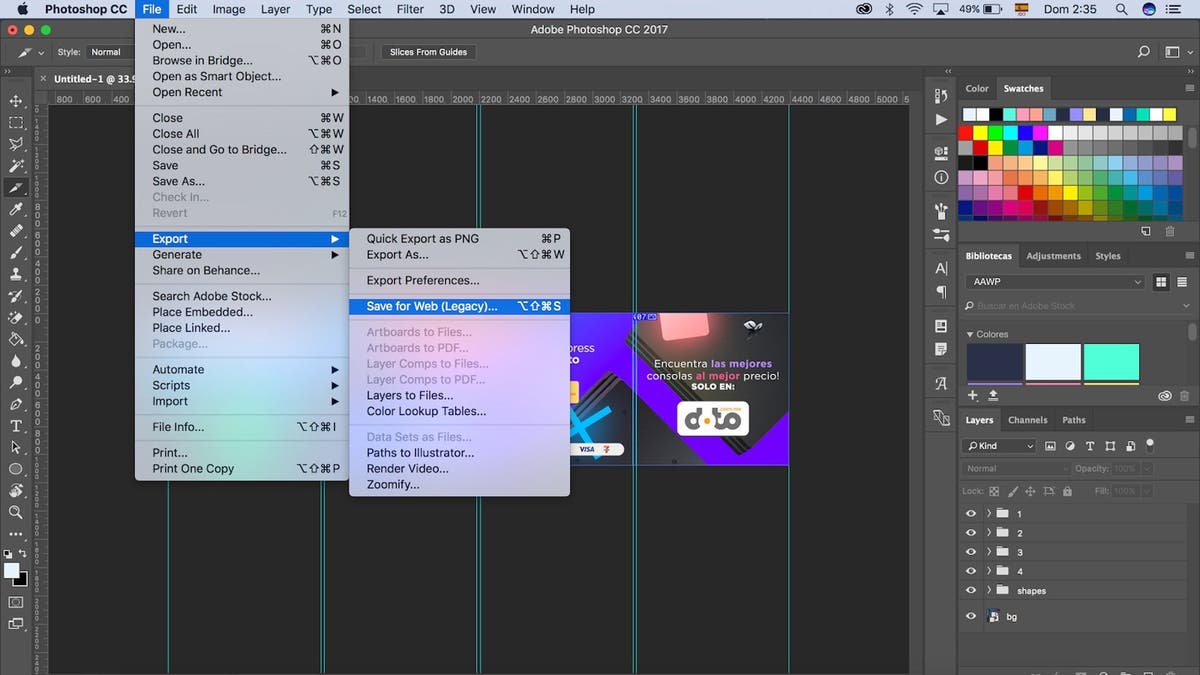Image resolution: width=1200 pixels, height=675 pixels.
Task: Click the lock icon in the layers Lock bar
Action: (x=1067, y=491)
